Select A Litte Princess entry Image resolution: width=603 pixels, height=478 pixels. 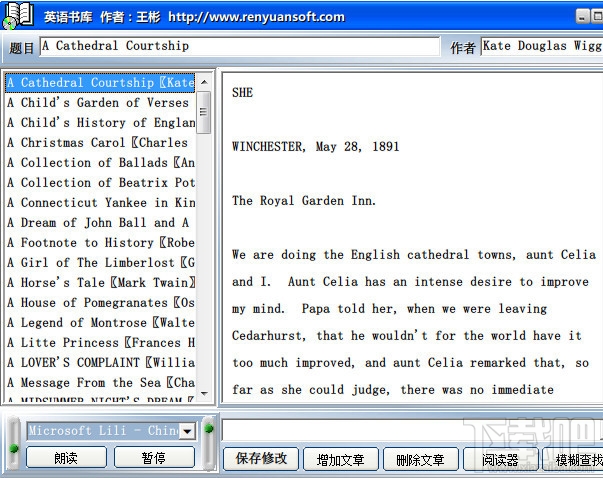click(x=100, y=343)
